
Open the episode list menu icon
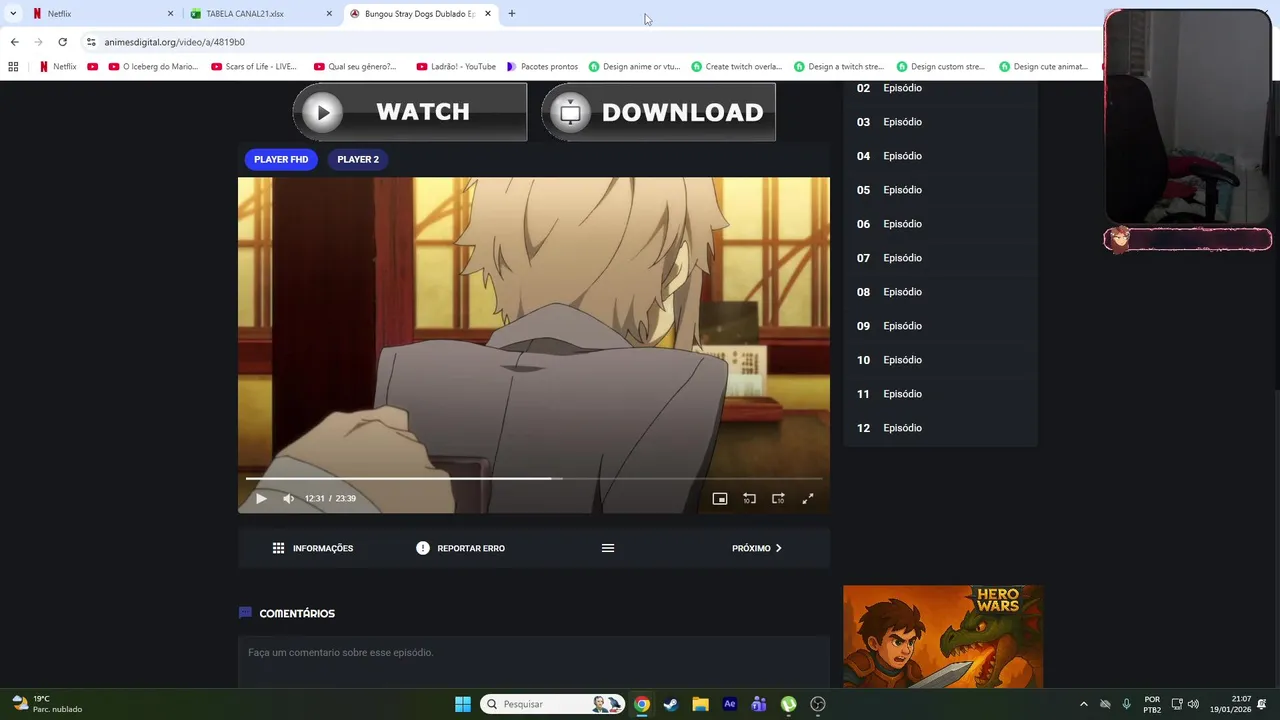tap(608, 548)
